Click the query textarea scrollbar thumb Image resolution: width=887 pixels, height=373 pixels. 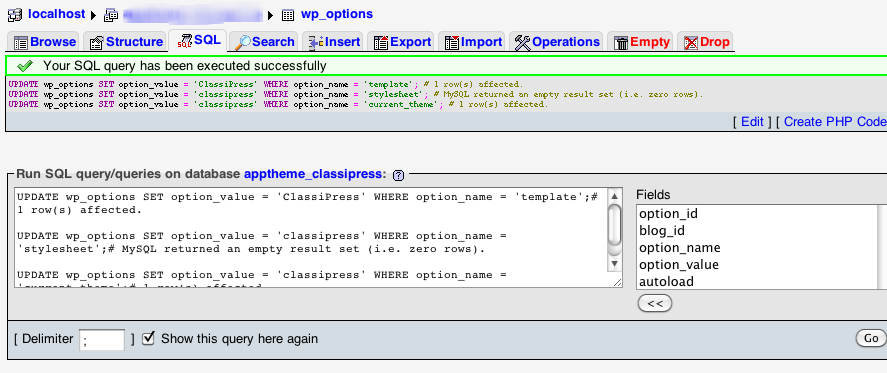(x=614, y=224)
